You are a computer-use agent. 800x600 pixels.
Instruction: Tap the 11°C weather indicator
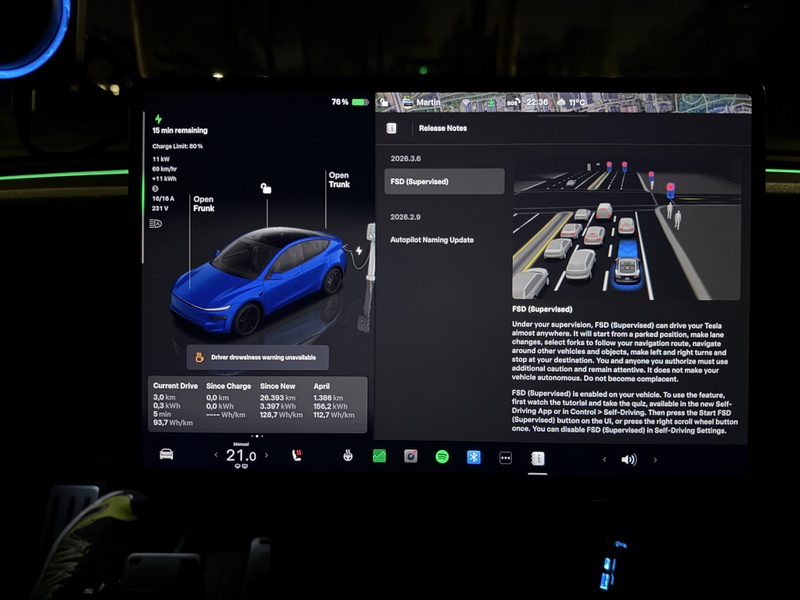tap(571, 102)
